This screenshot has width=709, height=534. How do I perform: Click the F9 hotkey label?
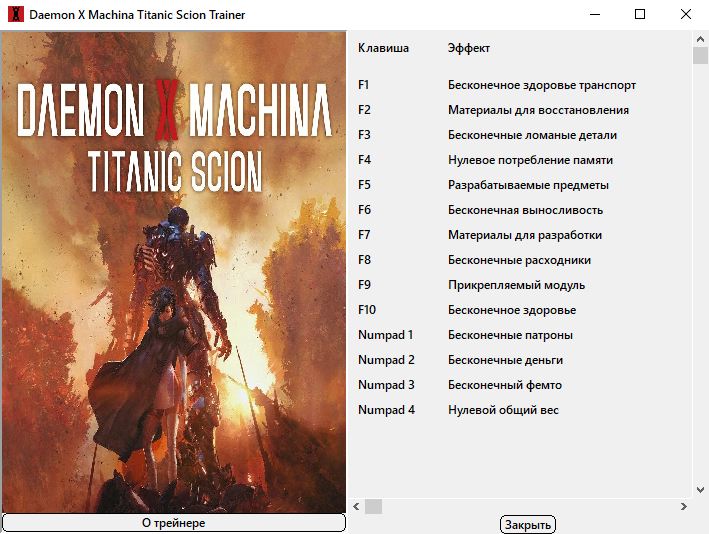coord(364,285)
